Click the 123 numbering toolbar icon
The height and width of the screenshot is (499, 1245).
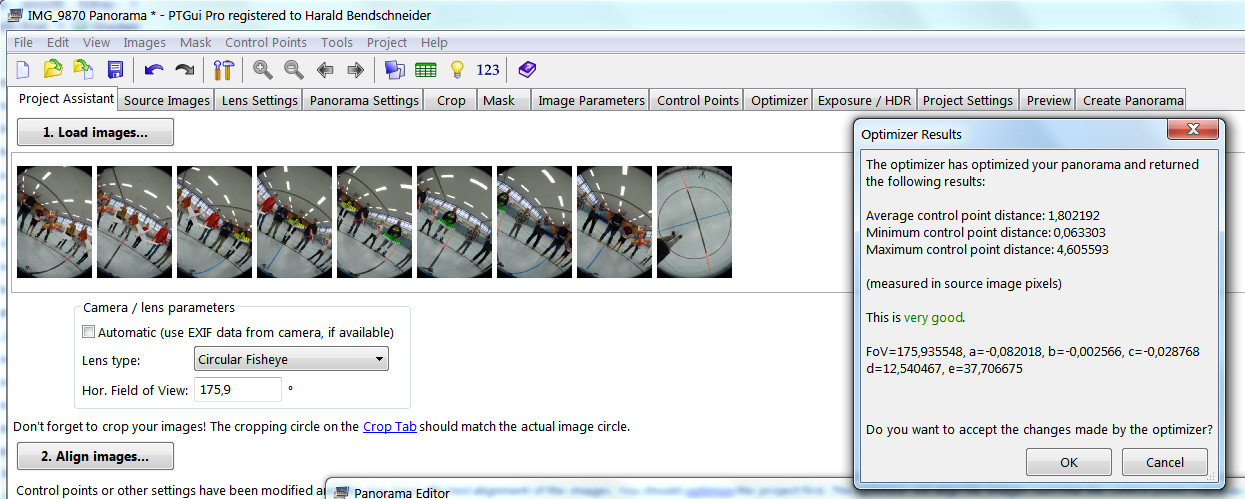tap(488, 70)
